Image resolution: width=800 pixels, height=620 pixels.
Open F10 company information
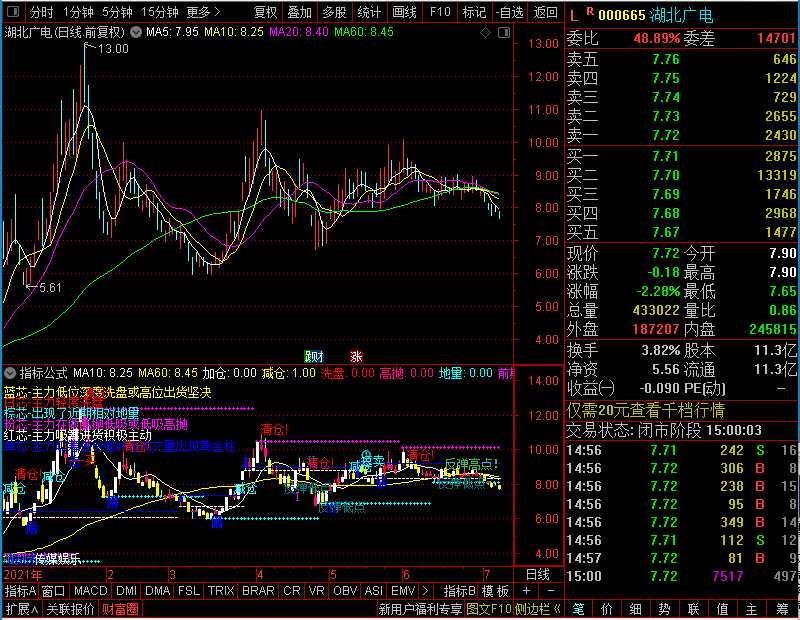pyautogui.click(x=440, y=12)
